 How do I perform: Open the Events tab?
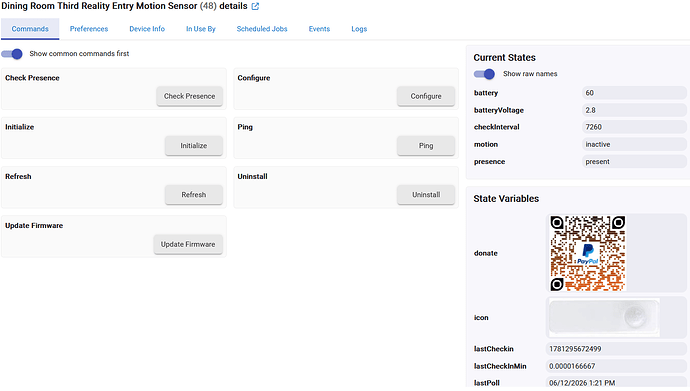319,29
